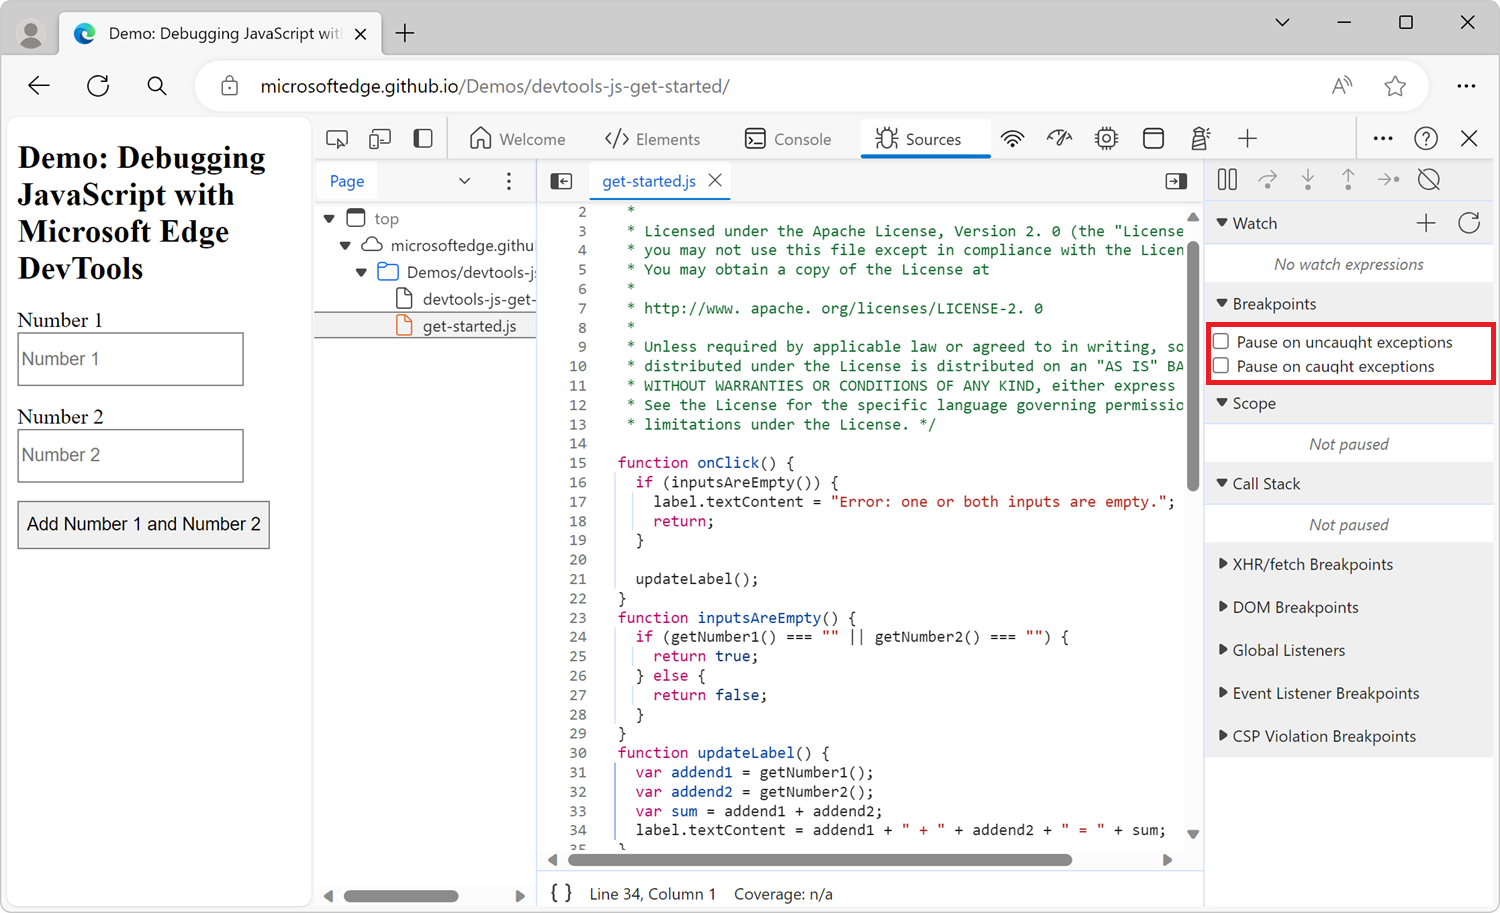Screen dimensions: 1500x913
Task: Expand the XHR/fetch Breakpoints section
Action: pyautogui.click(x=1312, y=564)
